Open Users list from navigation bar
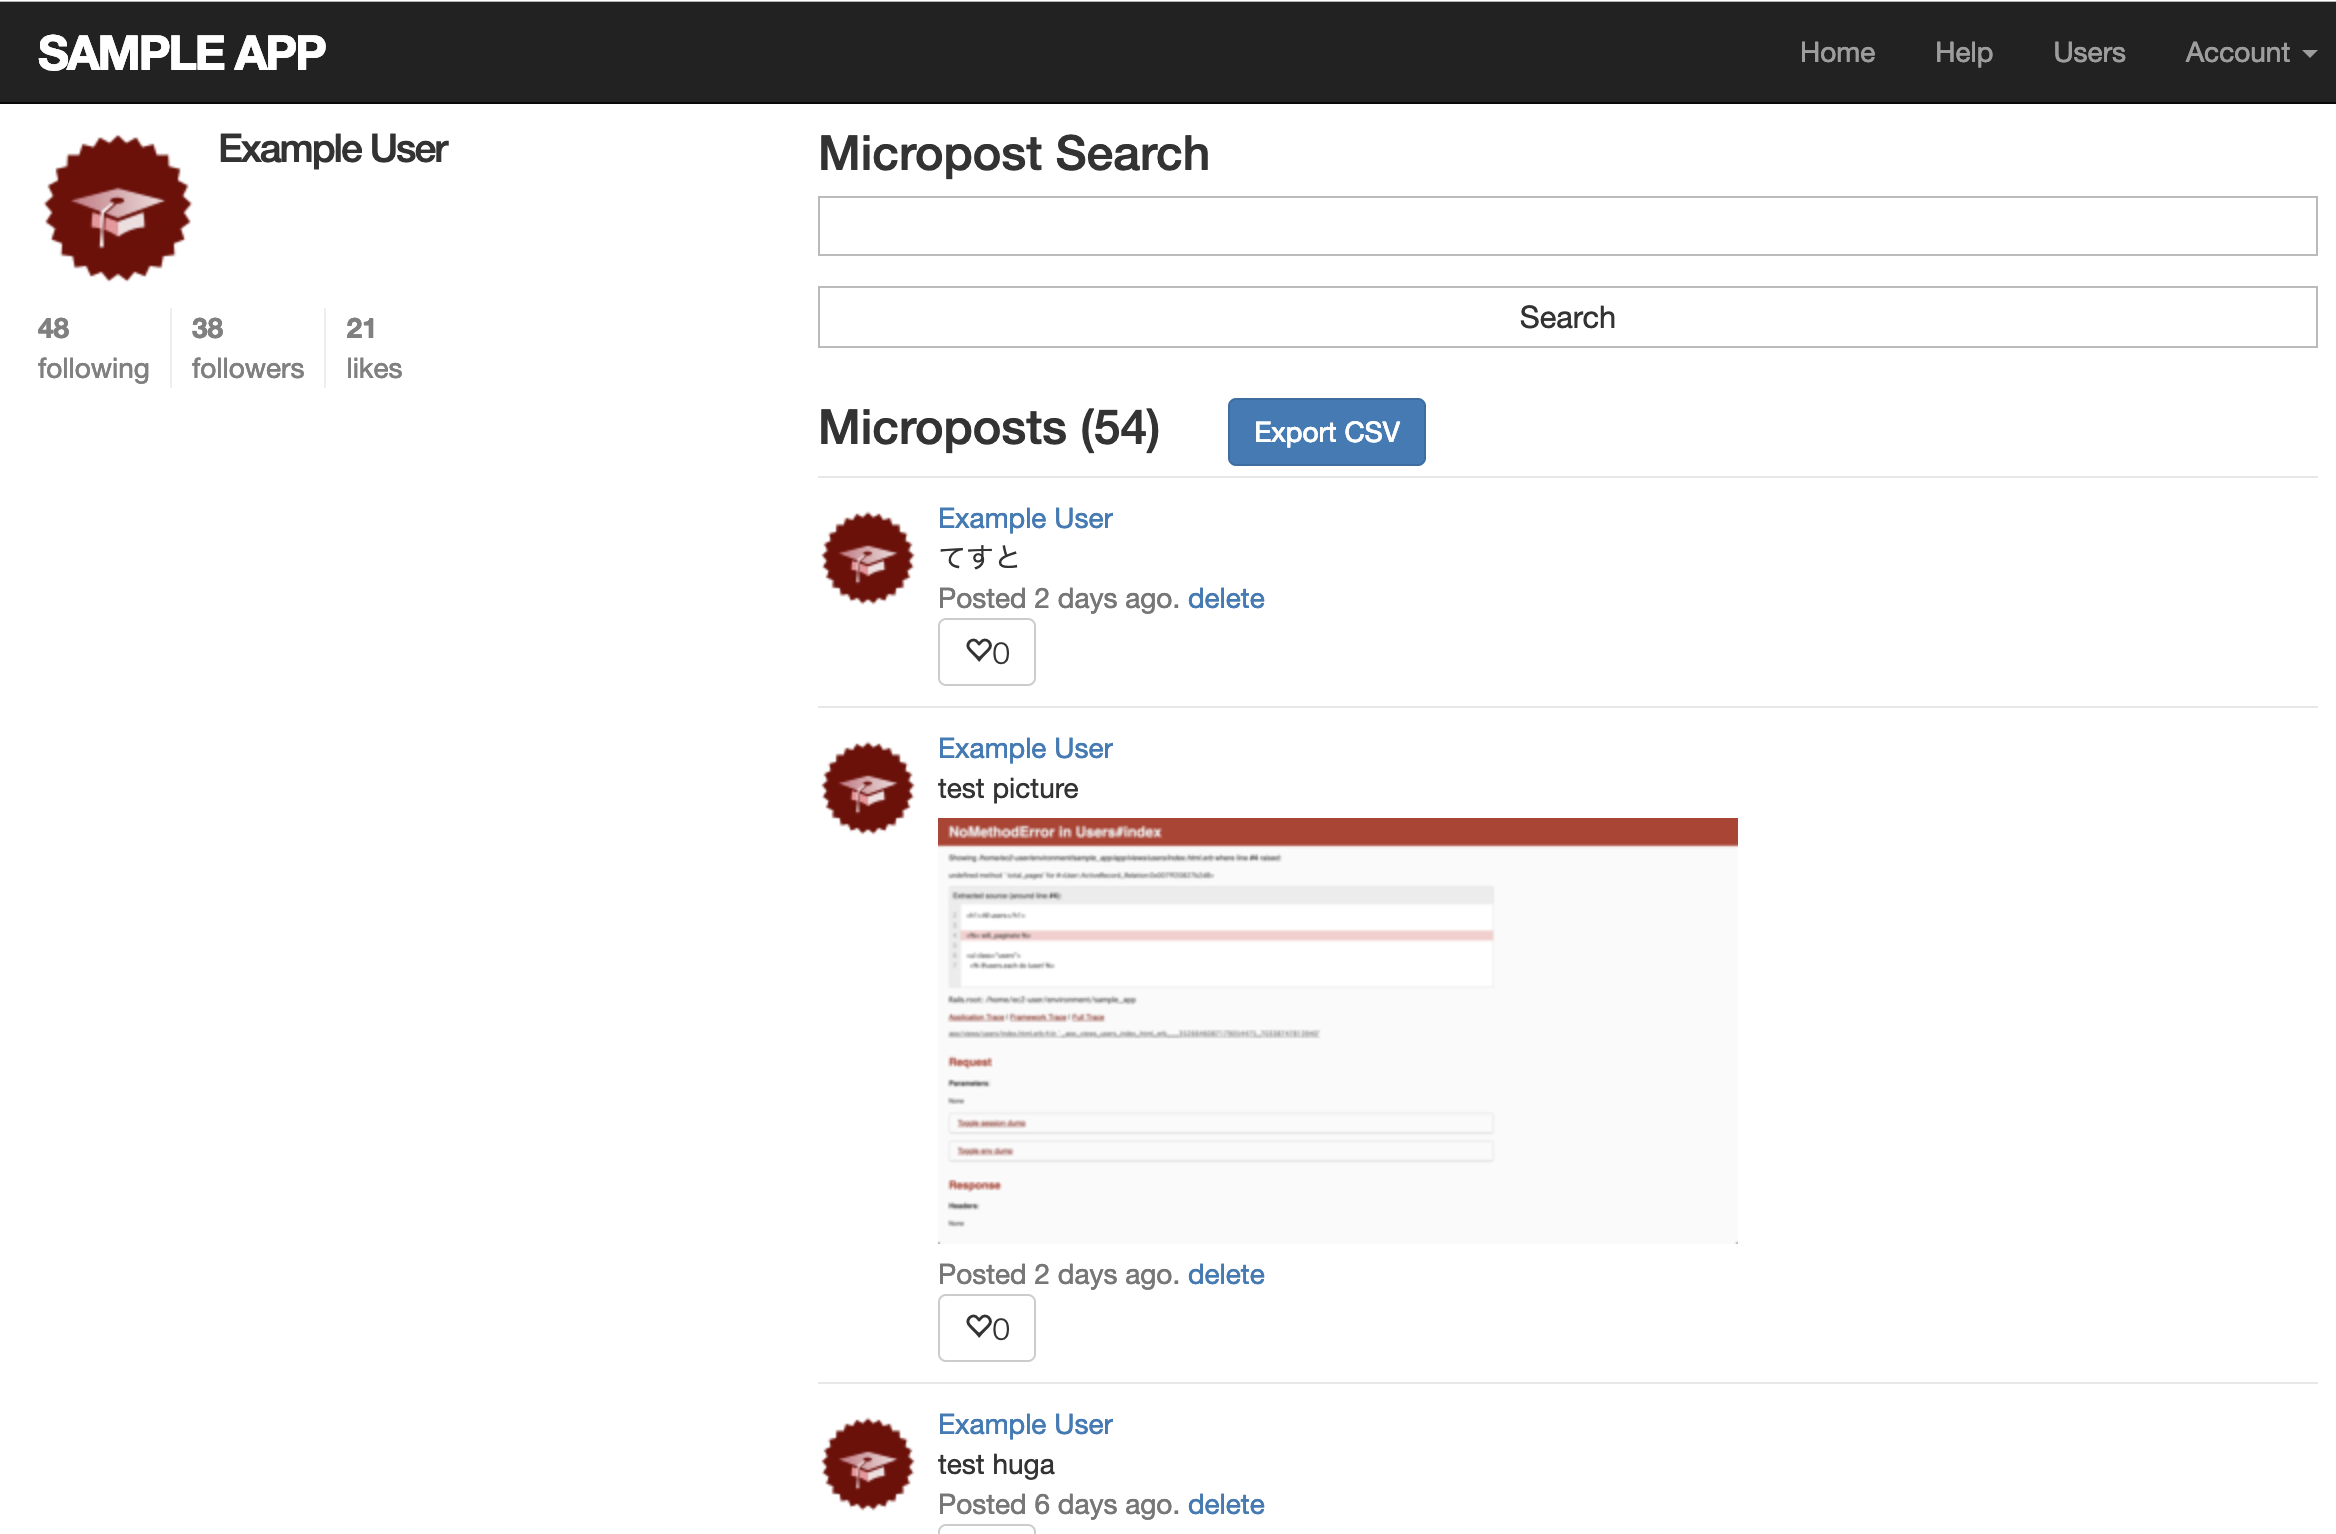 tap(2089, 52)
